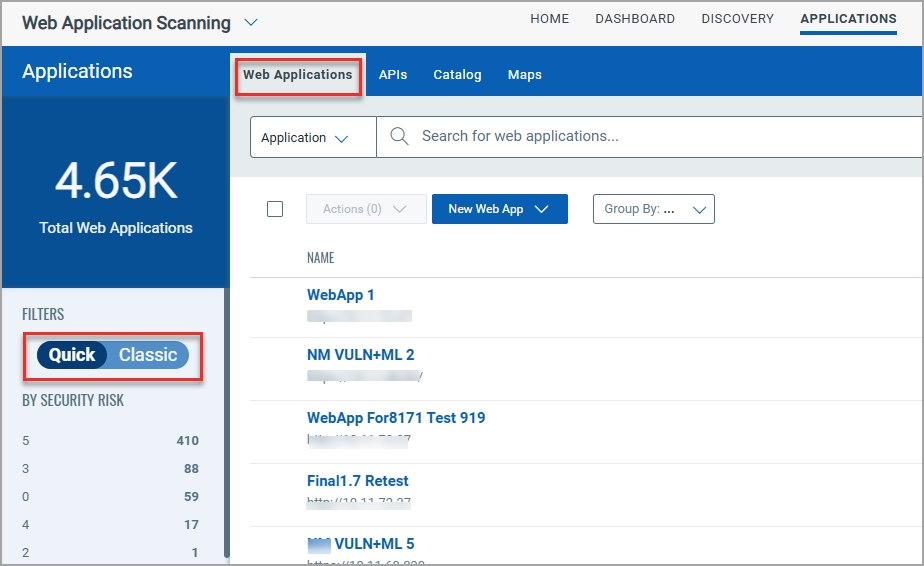Filter by security risk level 5
Image resolution: width=924 pixels, height=566 pixels.
pos(26,441)
